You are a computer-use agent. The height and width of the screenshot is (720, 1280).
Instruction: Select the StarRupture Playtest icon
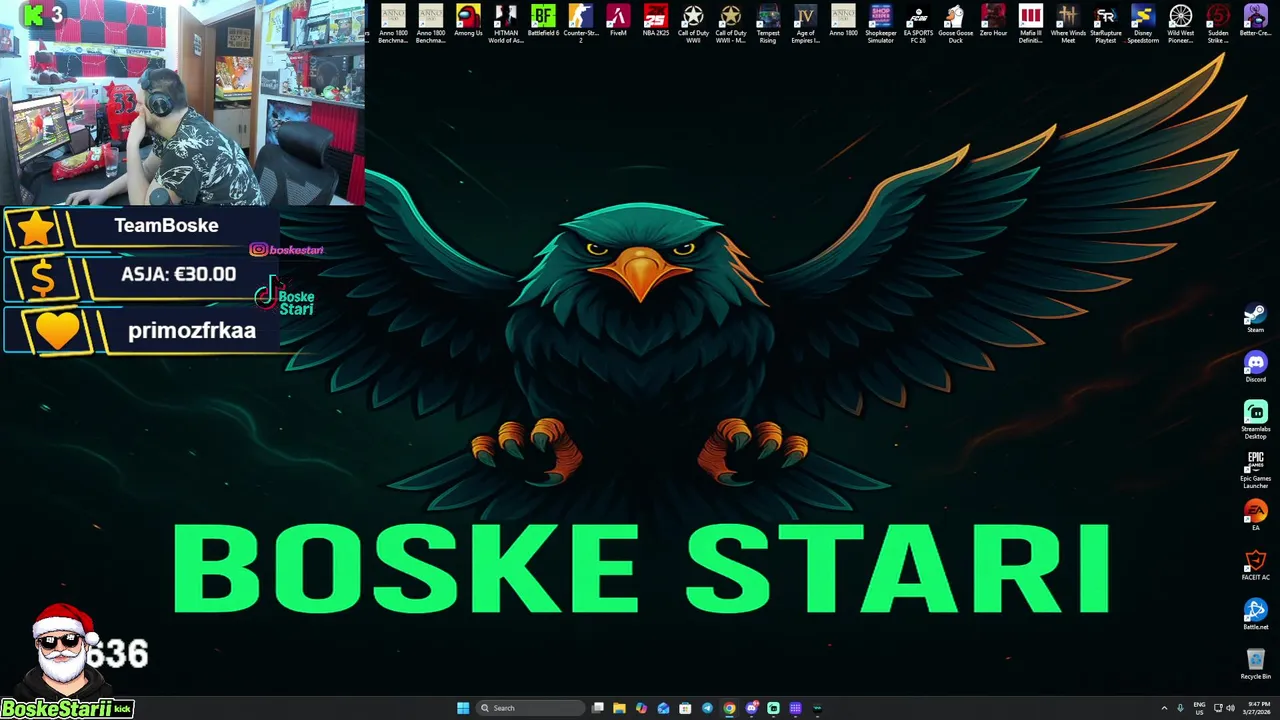1105,24
